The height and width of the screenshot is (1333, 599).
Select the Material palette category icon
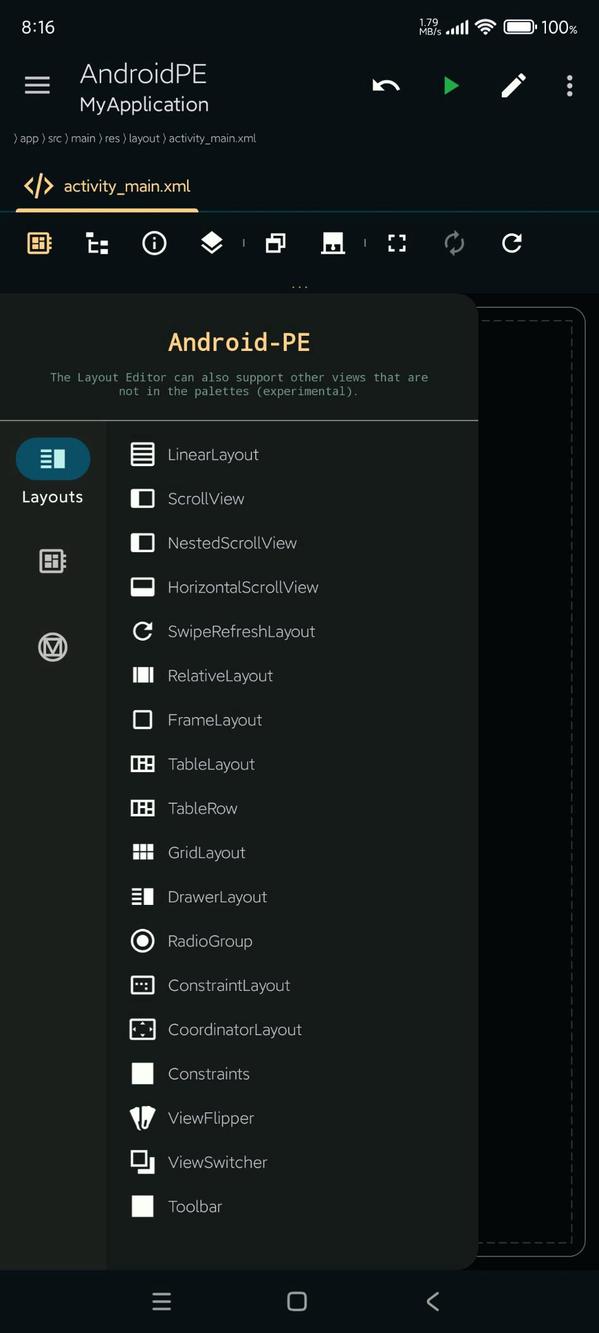[x=53, y=648]
